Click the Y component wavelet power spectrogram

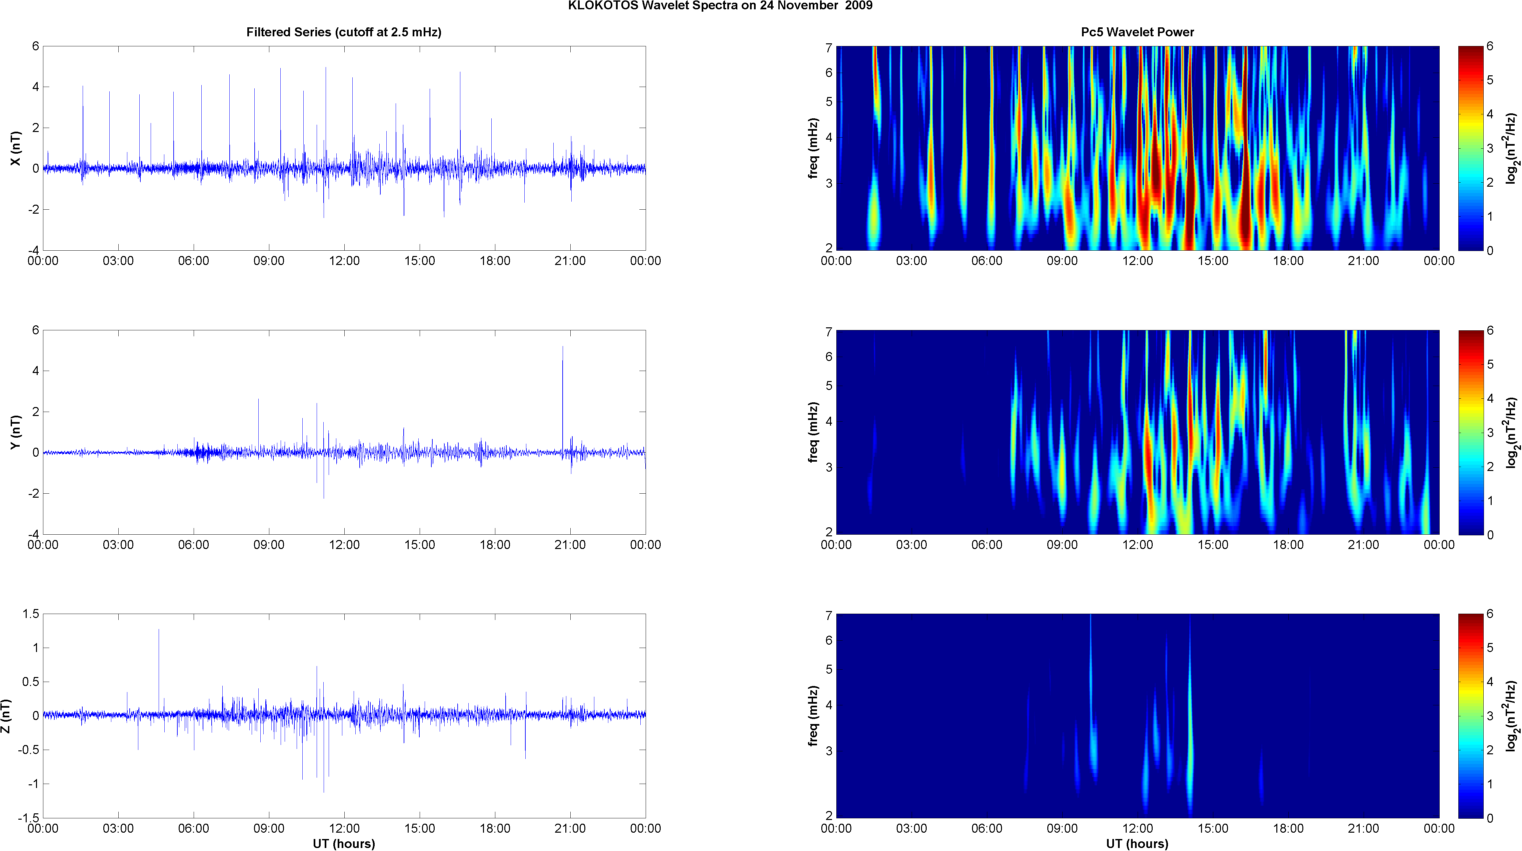tap(1137, 432)
